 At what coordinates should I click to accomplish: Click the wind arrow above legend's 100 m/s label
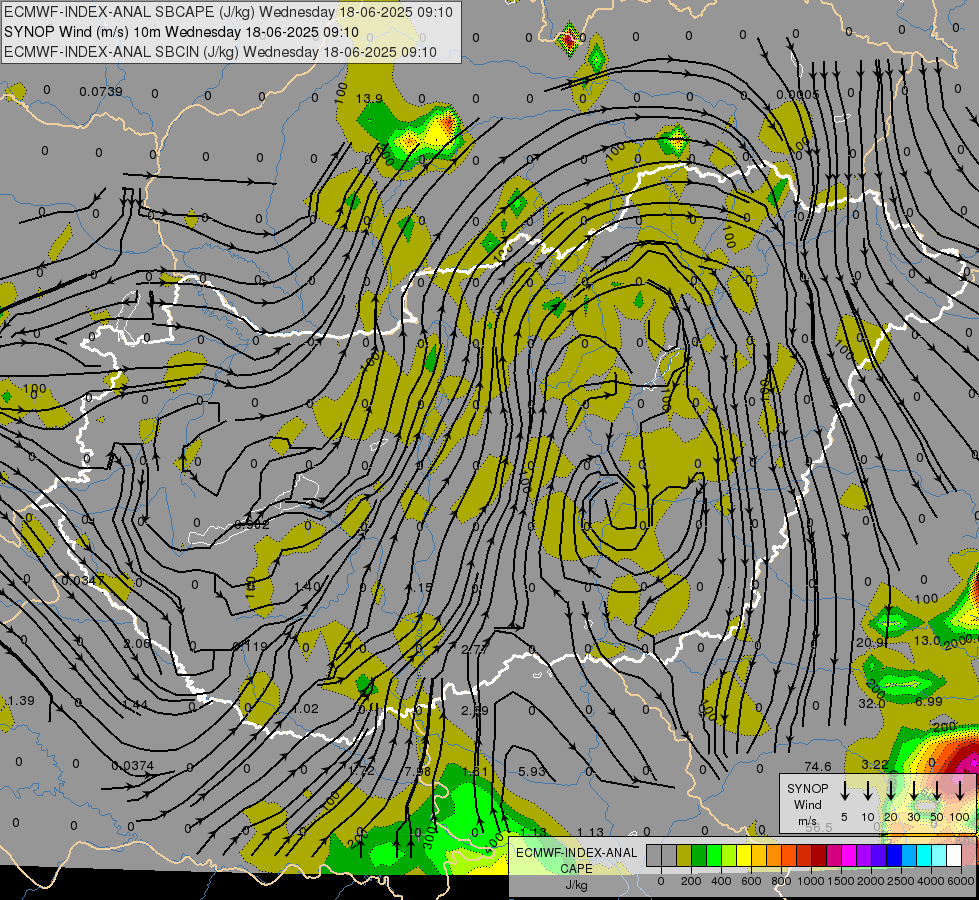point(960,791)
